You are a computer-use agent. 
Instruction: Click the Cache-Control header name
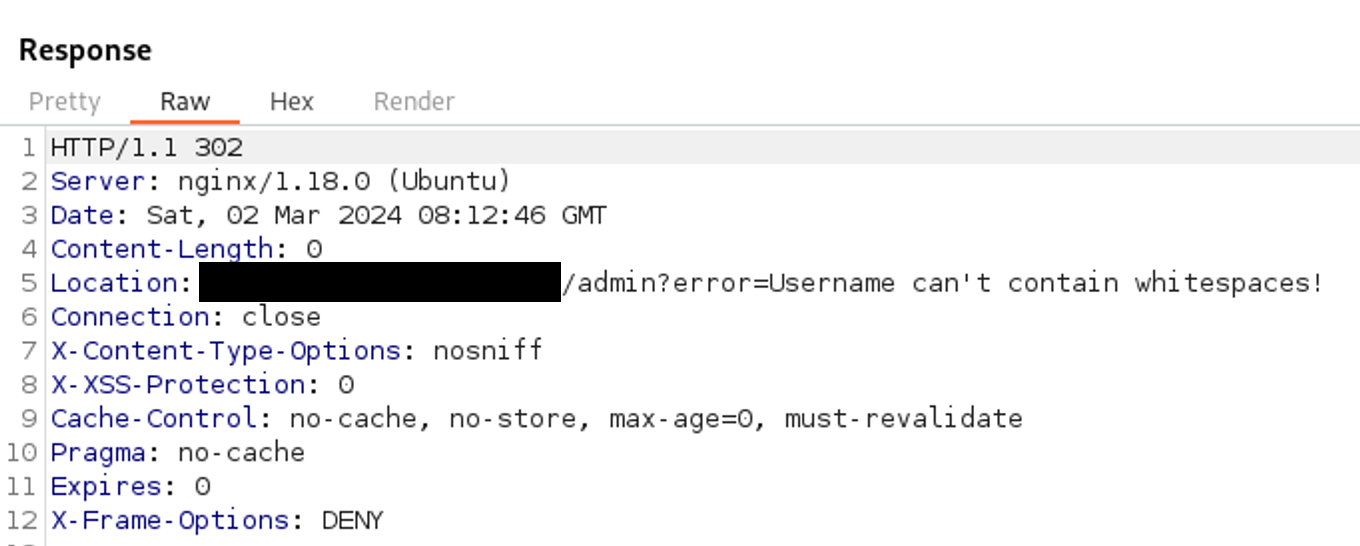[x=154, y=419]
